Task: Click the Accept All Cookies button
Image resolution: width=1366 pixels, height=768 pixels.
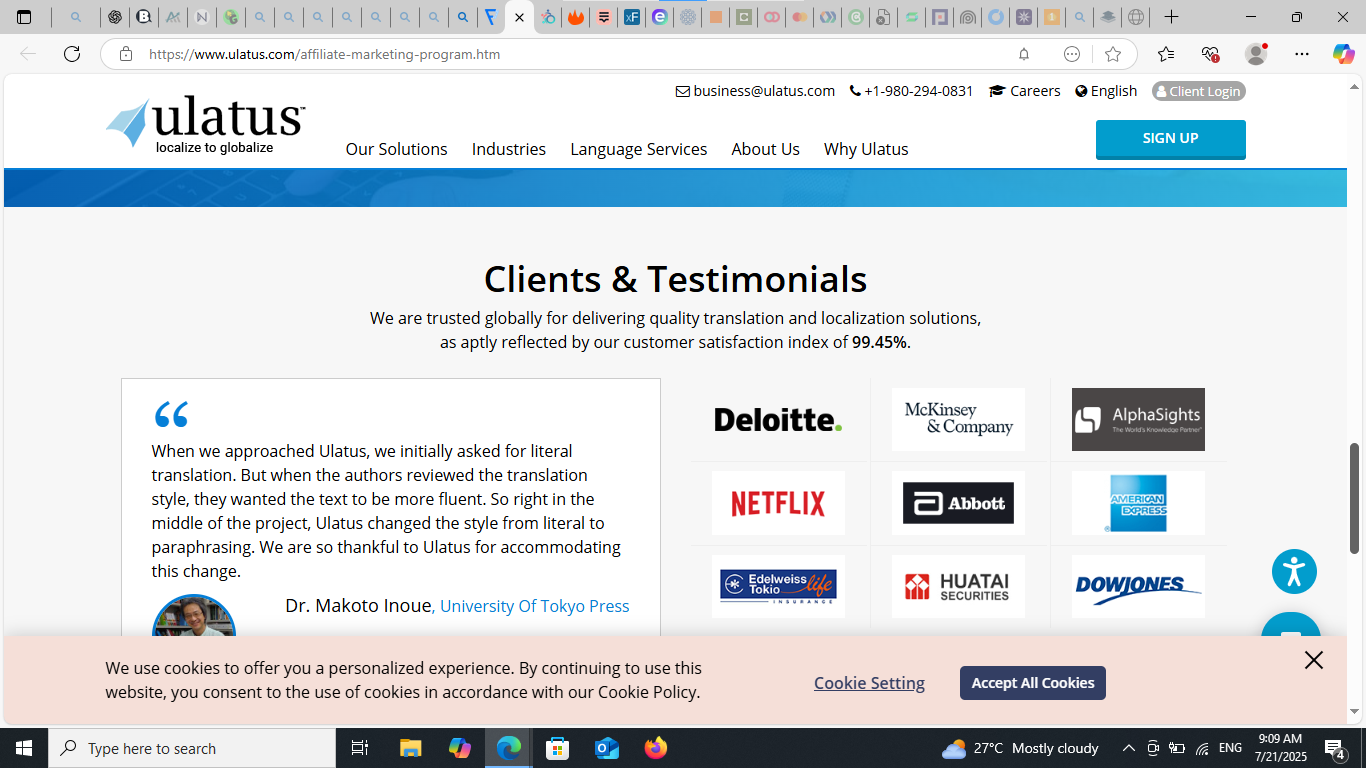Action: click(x=1033, y=683)
